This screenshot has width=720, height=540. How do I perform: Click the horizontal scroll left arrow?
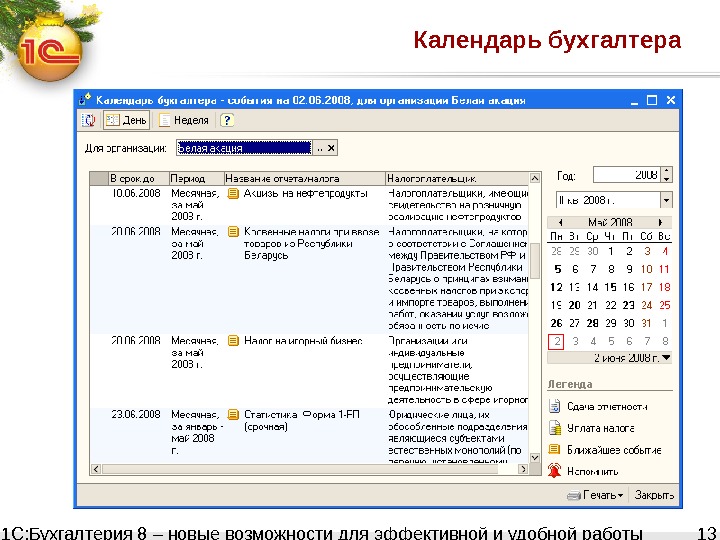click(96, 469)
